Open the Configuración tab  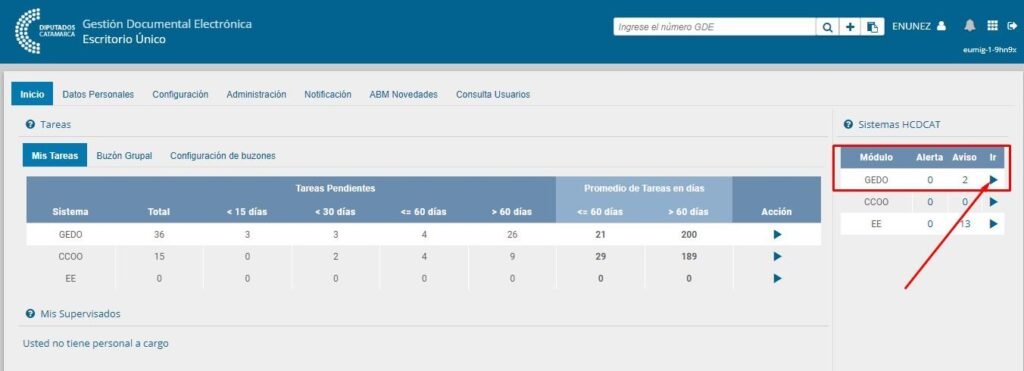[180, 95]
